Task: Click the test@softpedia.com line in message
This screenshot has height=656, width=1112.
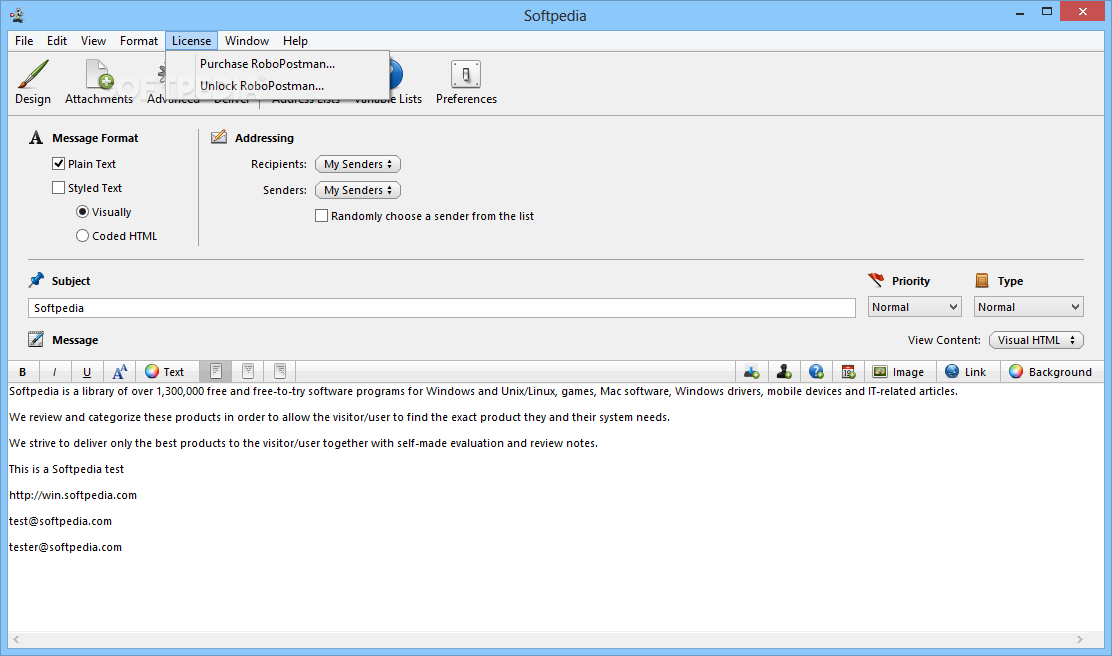Action: [60, 521]
